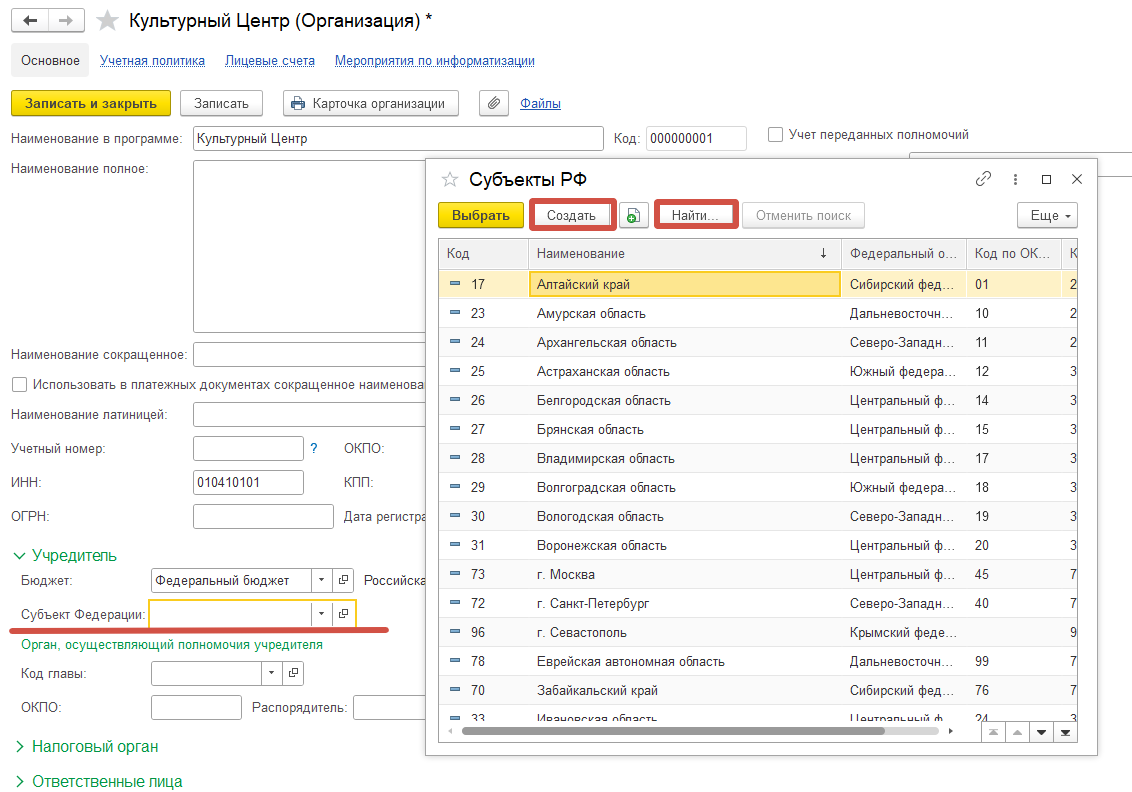The width and height of the screenshot is (1132, 792).
Task: Select the Архангельская область row
Action: click(x=757, y=342)
